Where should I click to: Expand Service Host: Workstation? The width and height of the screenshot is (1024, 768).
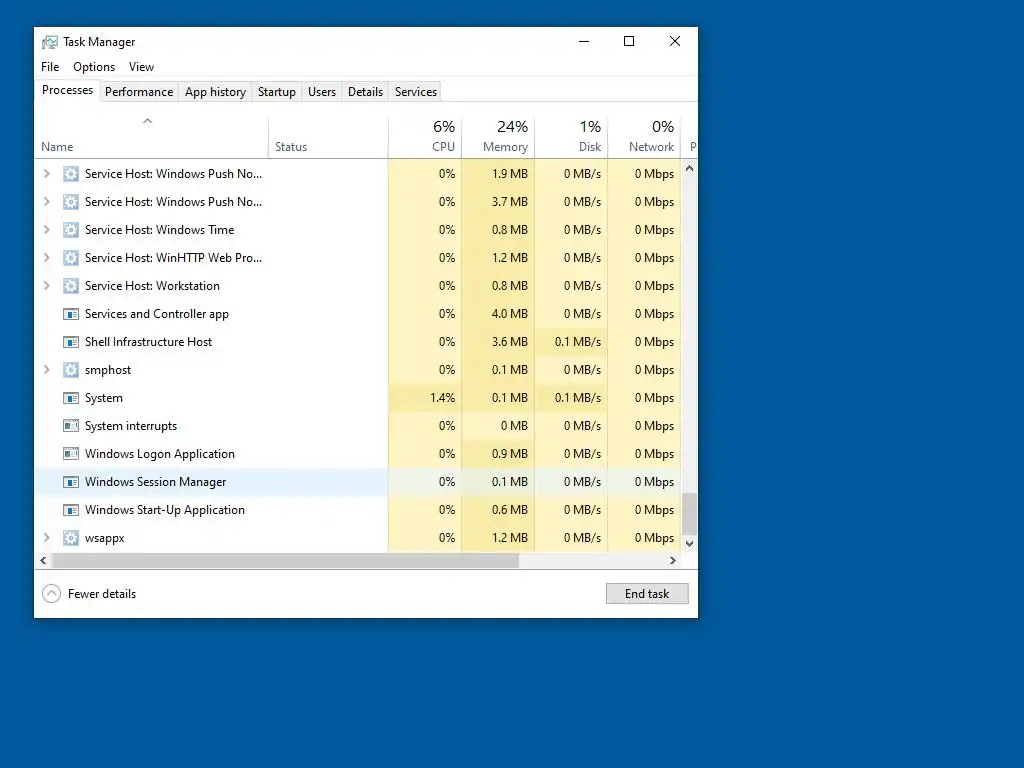coord(46,286)
